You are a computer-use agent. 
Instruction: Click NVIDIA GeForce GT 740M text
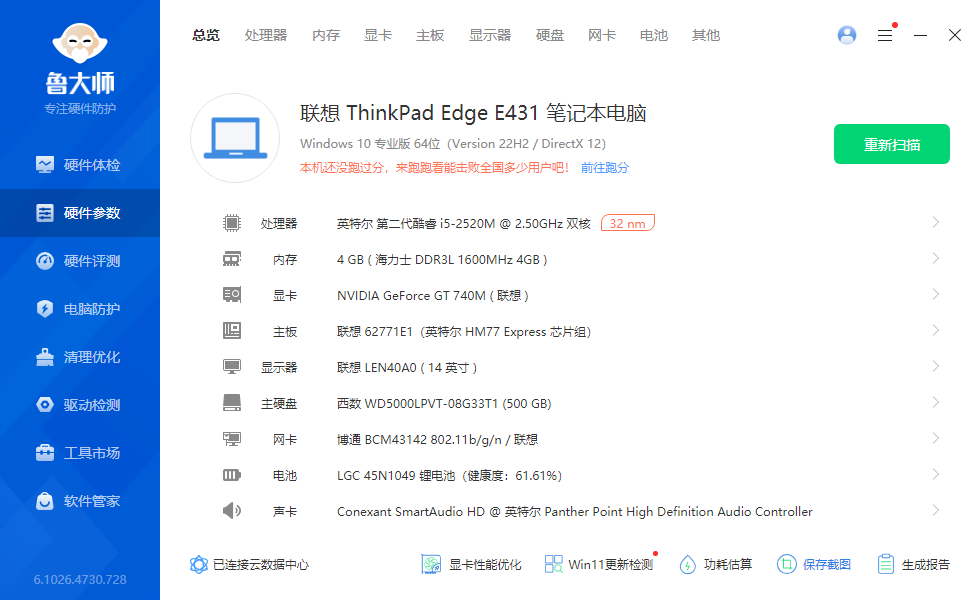[x=432, y=296]
